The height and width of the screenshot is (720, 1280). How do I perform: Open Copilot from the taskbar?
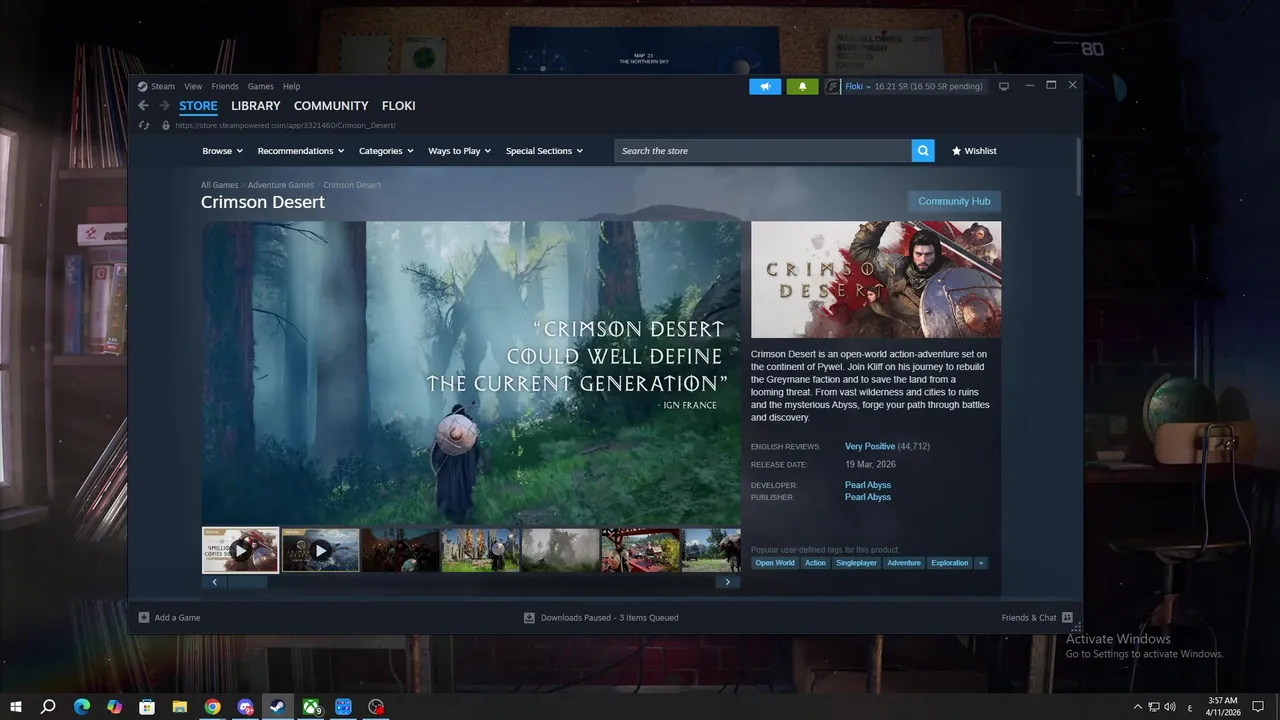[114, 707]
